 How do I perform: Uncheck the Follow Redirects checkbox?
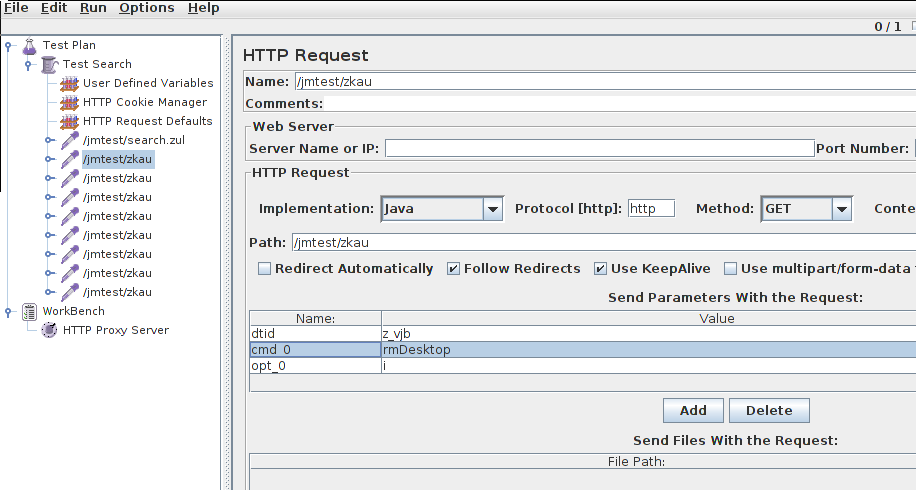453,269
